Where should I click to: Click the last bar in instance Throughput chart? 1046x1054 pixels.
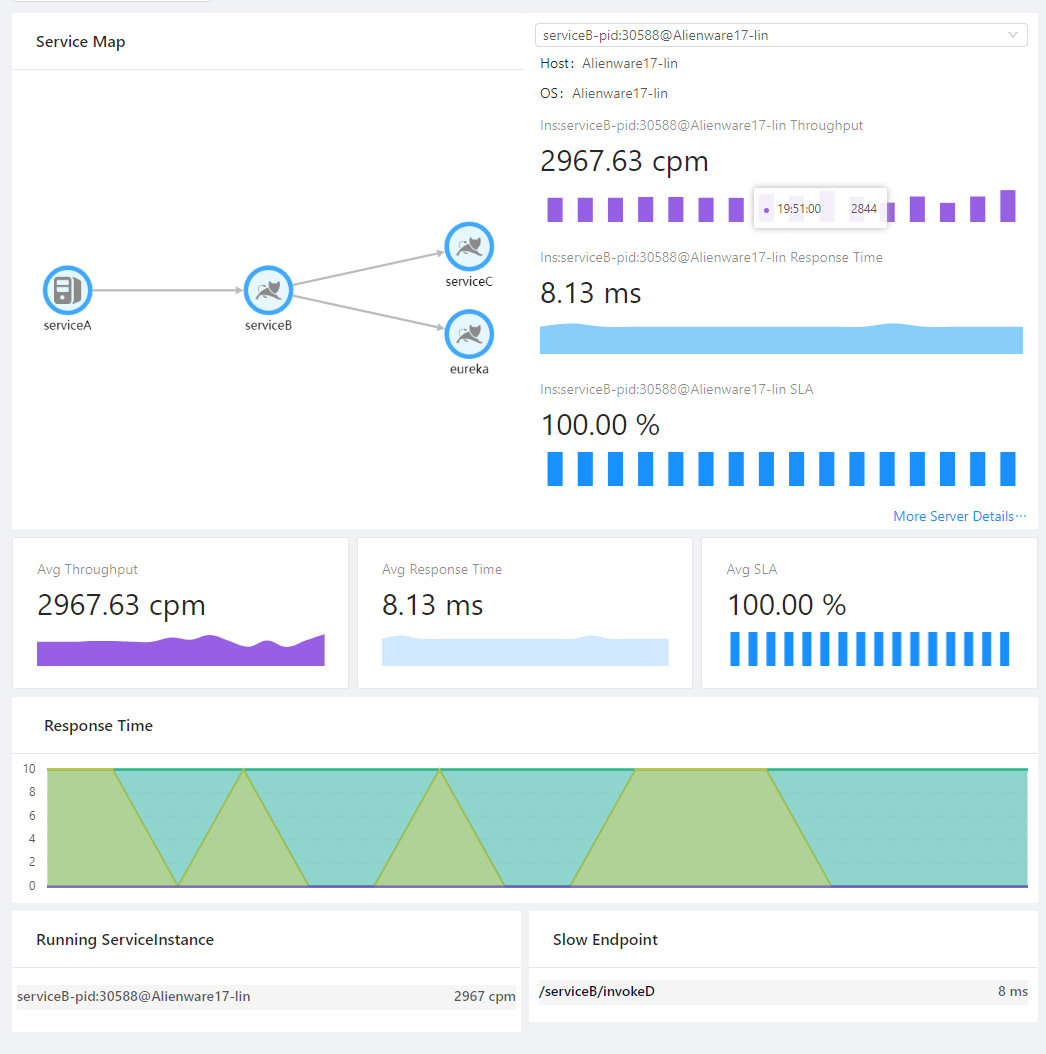(1007, 206)
